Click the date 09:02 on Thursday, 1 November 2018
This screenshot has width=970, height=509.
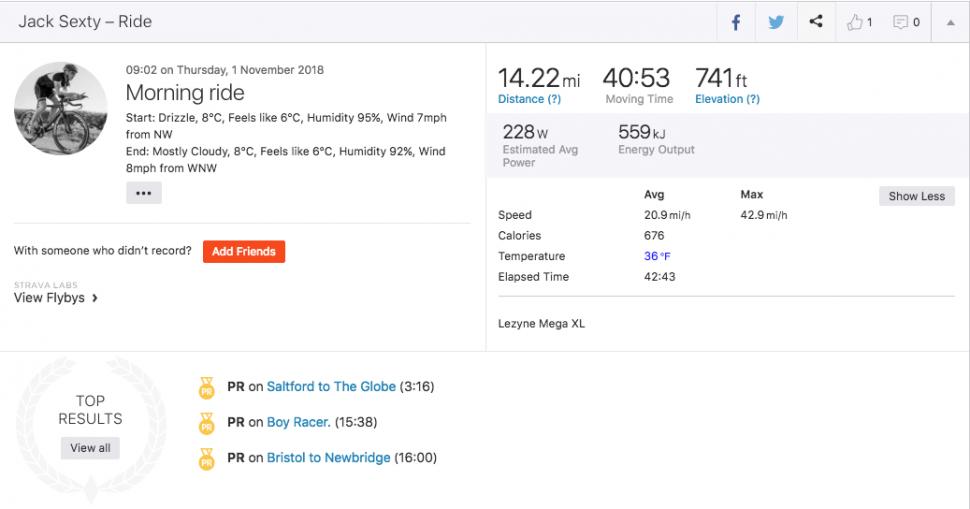click(x=225, y=70)
